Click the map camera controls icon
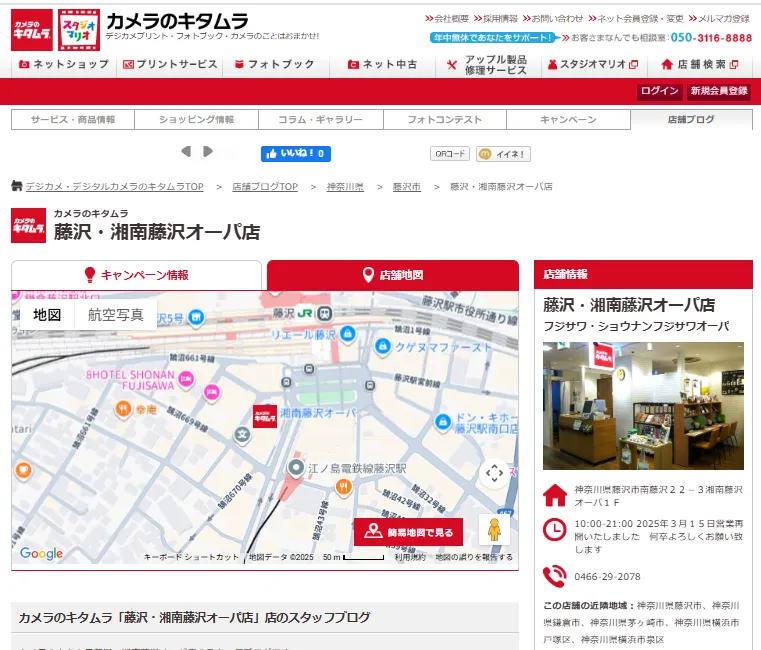This screenshot has width=761, height=650. pos(494,473)
